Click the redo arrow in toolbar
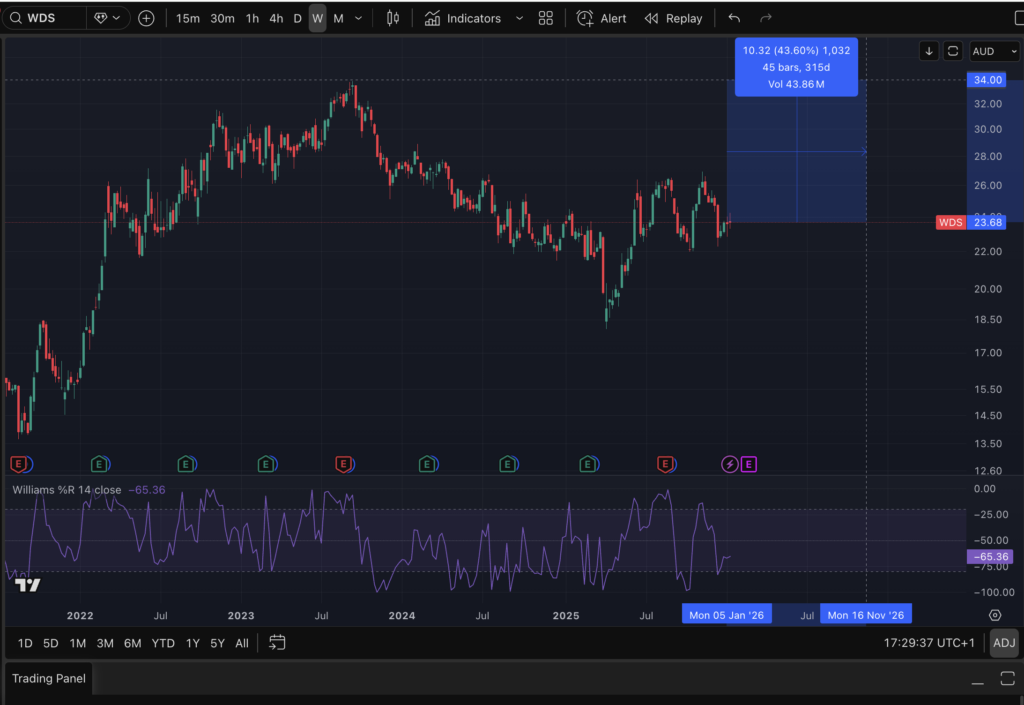This screenshot has width=1024, height=705. [x=766, y=18]
